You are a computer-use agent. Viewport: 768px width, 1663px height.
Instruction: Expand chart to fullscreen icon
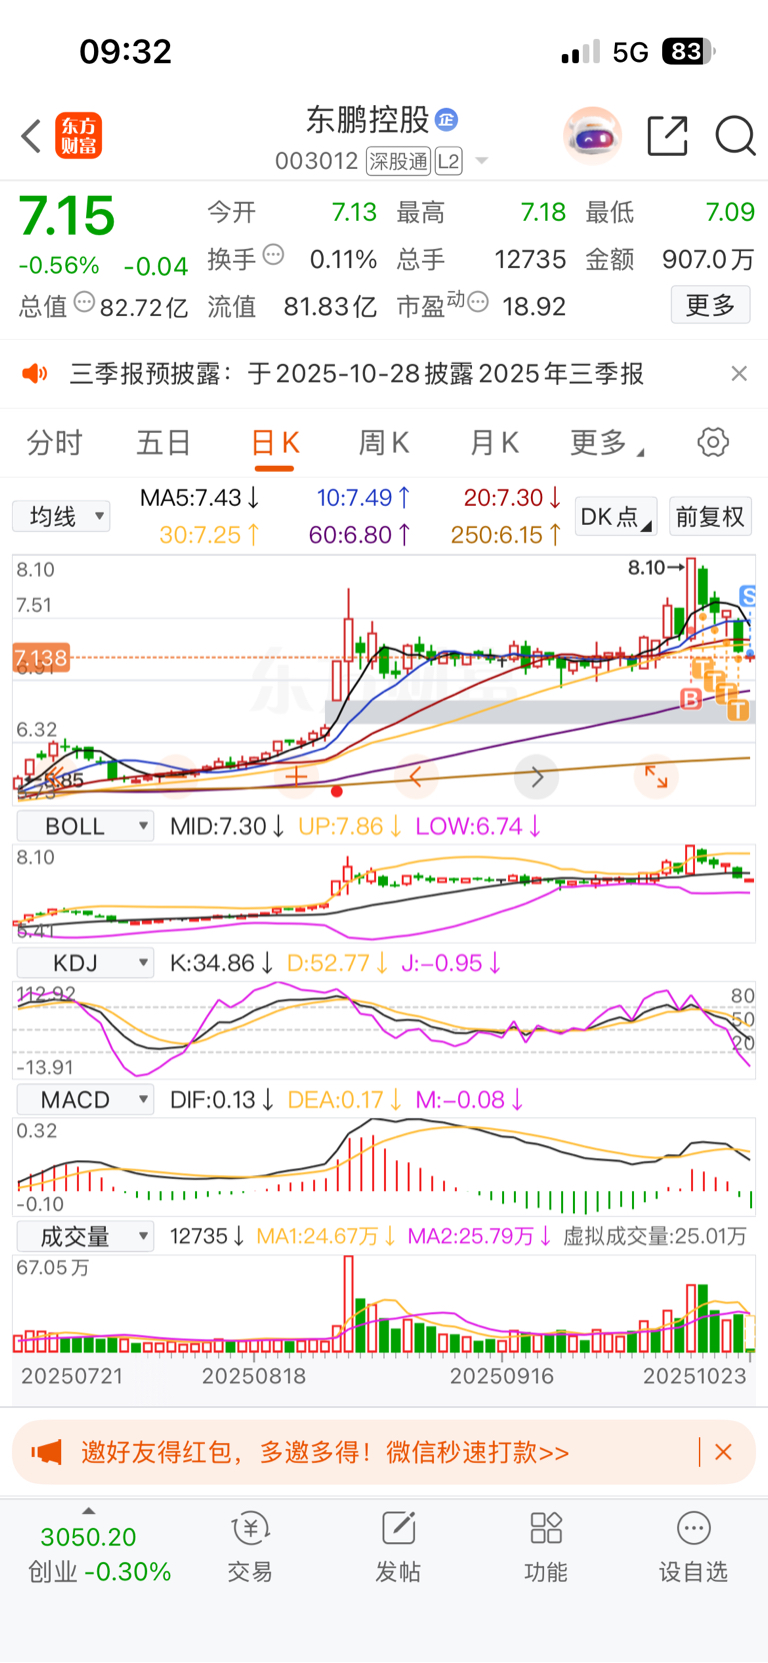point(656,776)
